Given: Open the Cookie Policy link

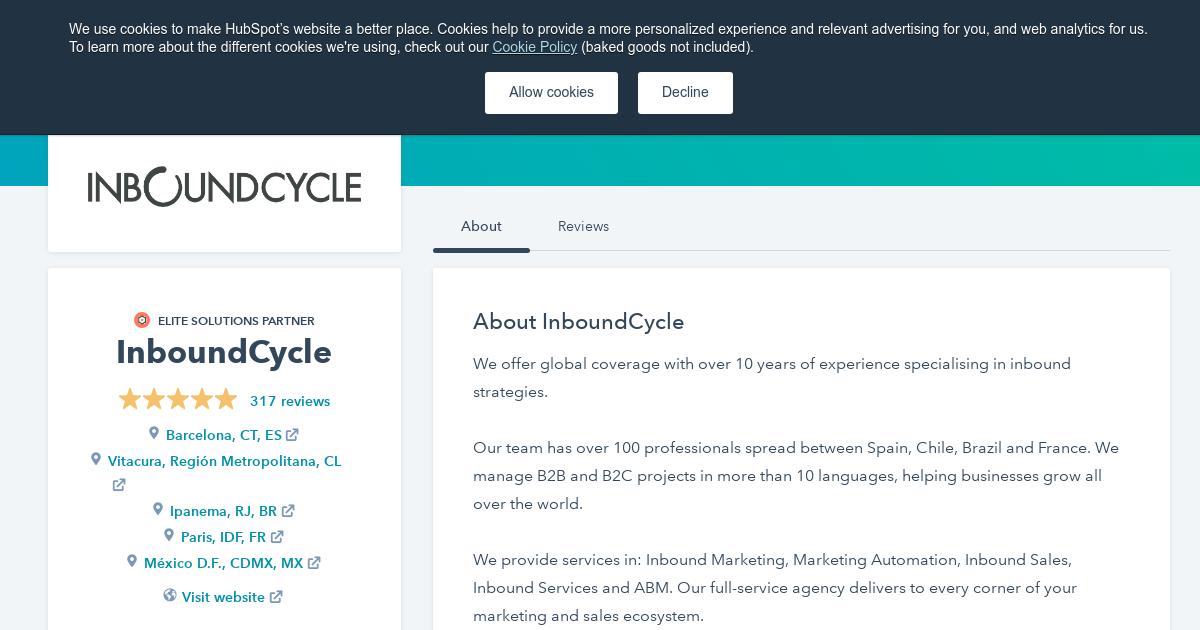Looking at the screenshot, I should click(x=534, y=47).
